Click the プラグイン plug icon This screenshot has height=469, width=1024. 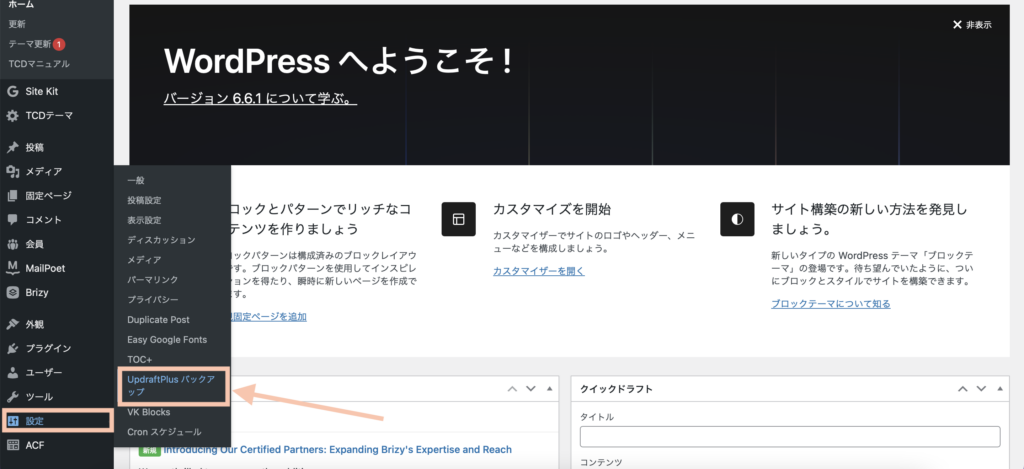[12, 349]
